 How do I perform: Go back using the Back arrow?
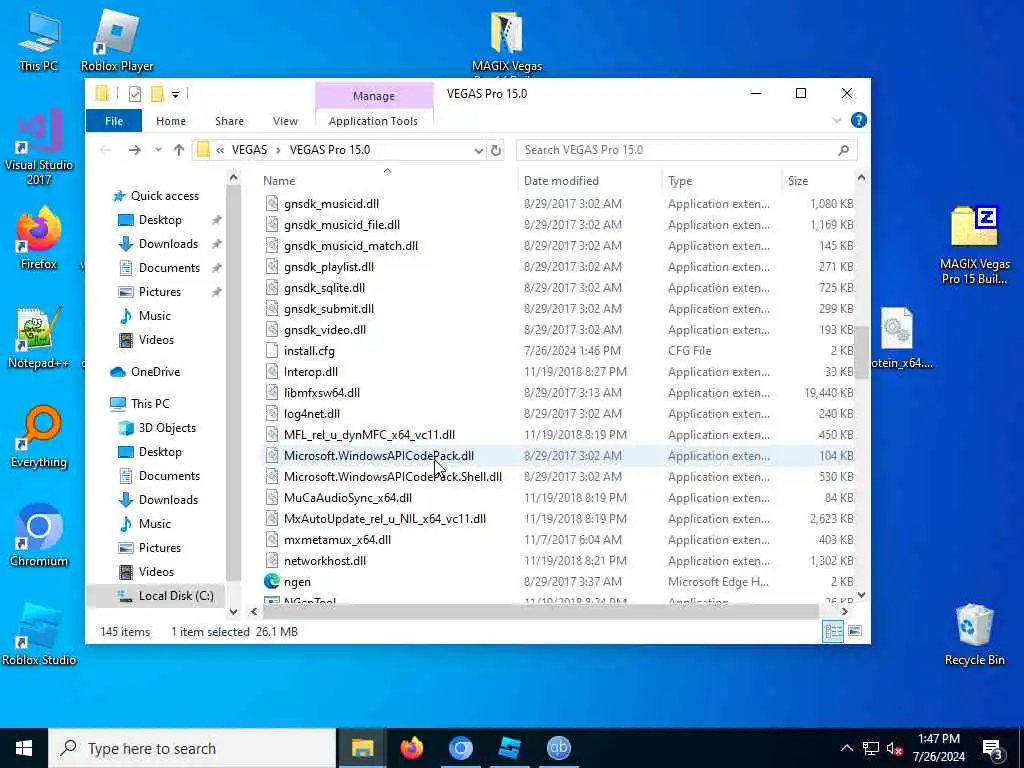point(106,150)
